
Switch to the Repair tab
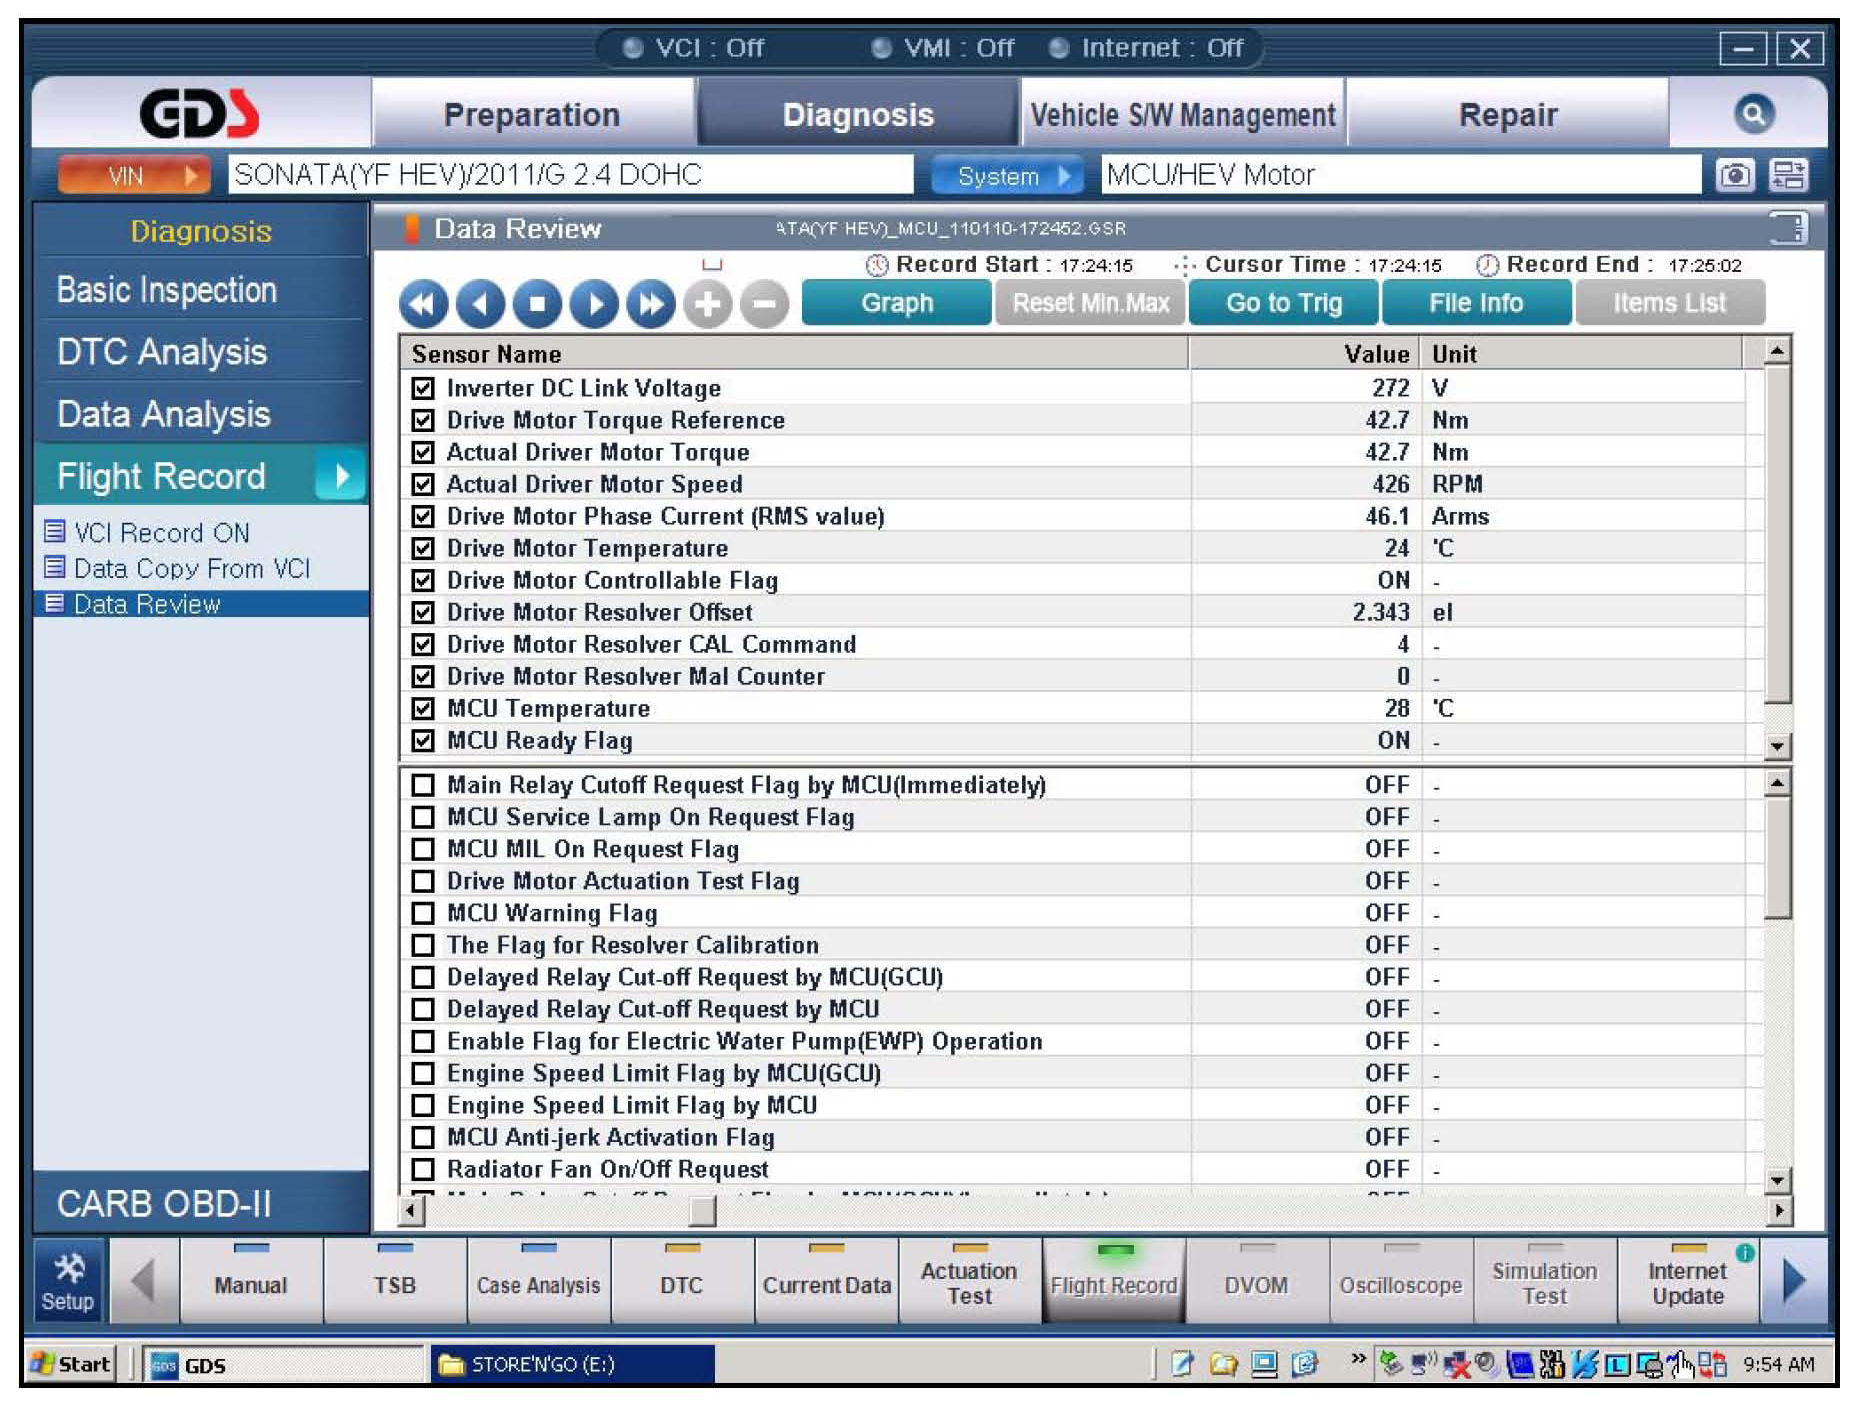[x=1507, y=115]
